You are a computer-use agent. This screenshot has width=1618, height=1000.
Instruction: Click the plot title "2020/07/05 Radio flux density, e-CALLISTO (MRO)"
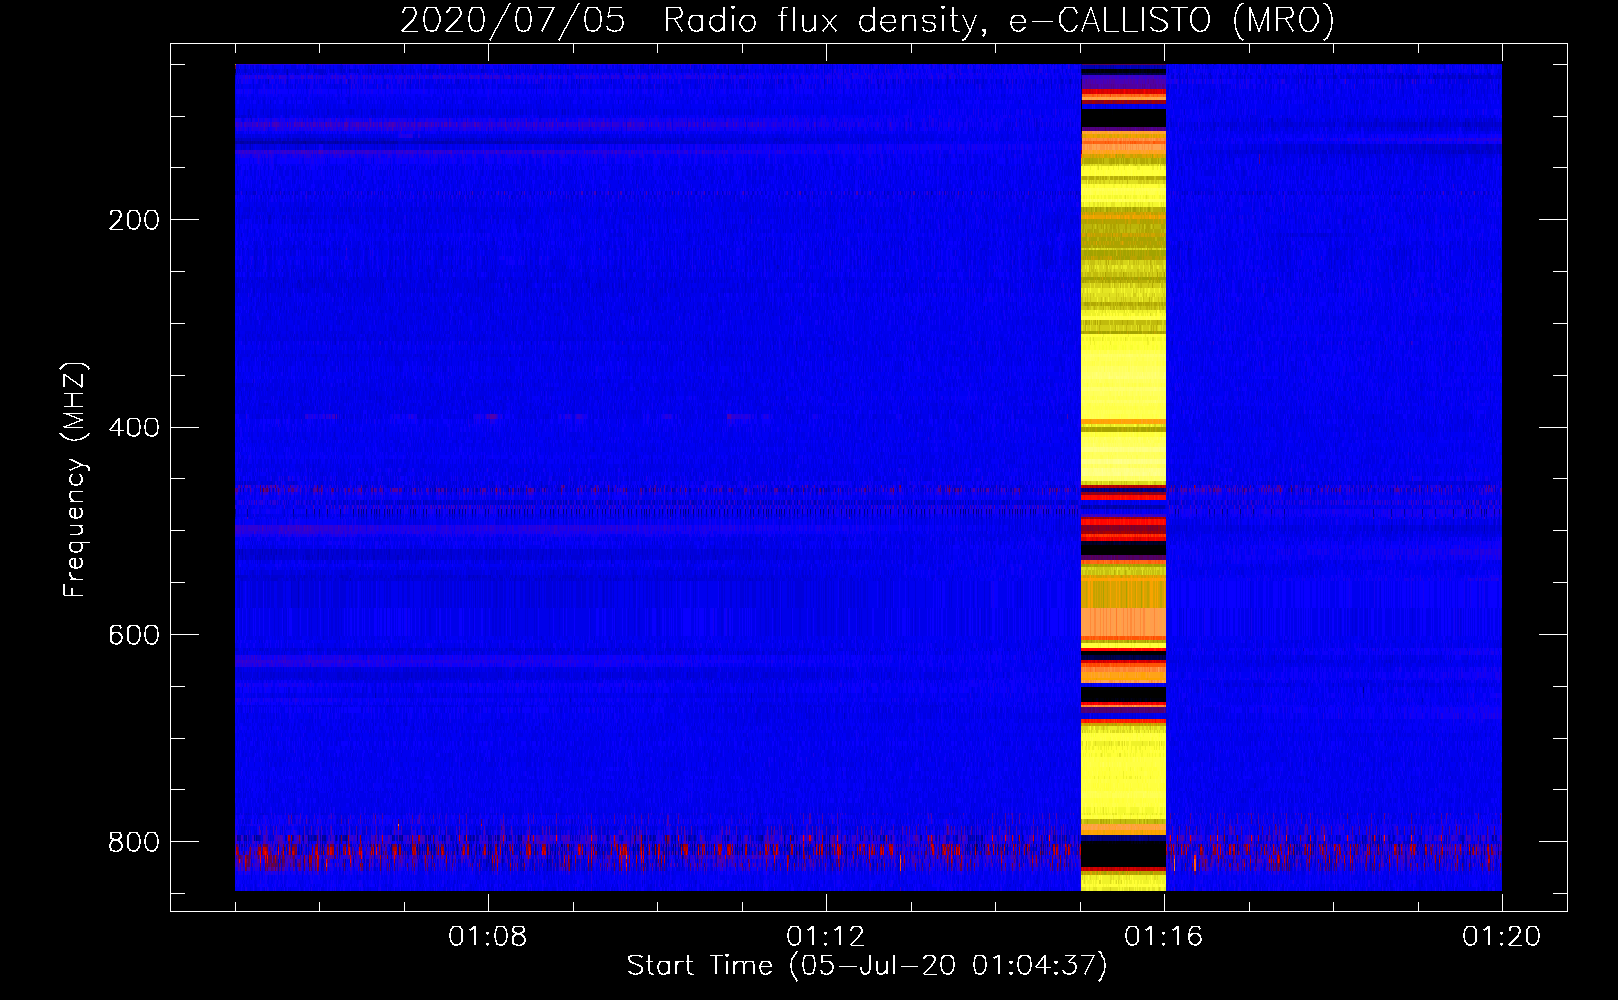[867, 20]
